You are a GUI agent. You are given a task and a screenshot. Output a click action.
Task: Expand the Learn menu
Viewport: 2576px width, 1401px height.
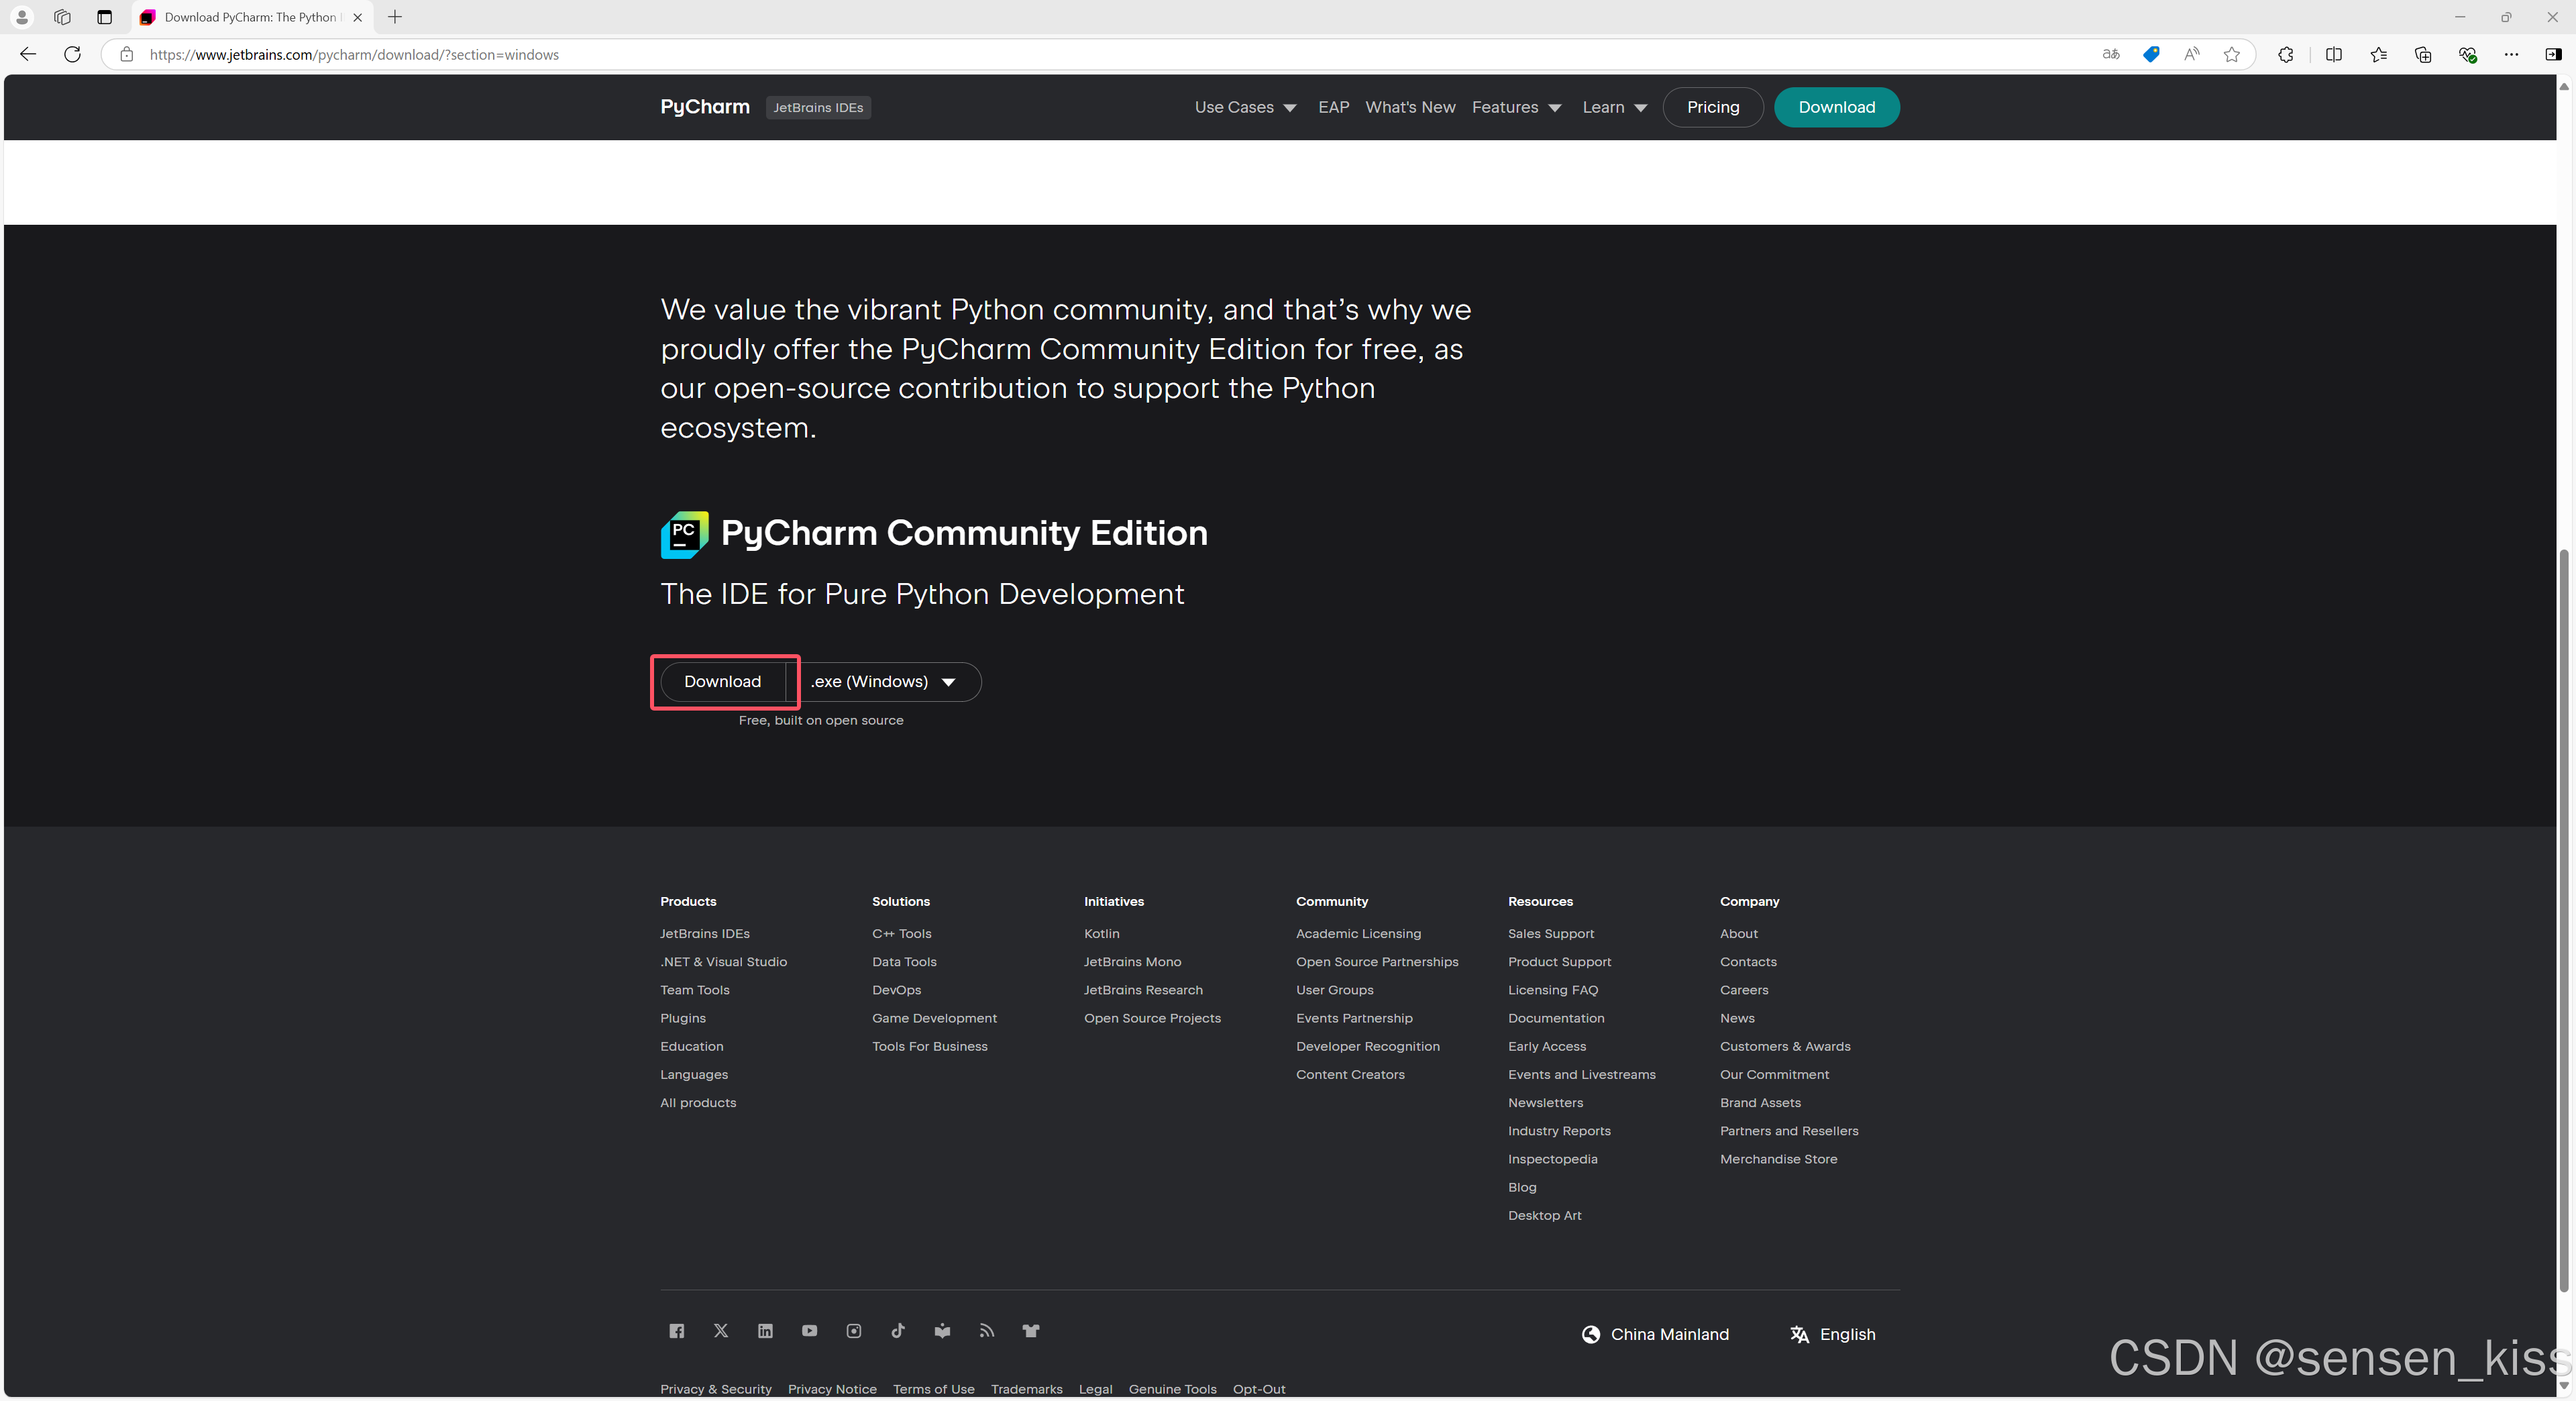click(1614, 107)
